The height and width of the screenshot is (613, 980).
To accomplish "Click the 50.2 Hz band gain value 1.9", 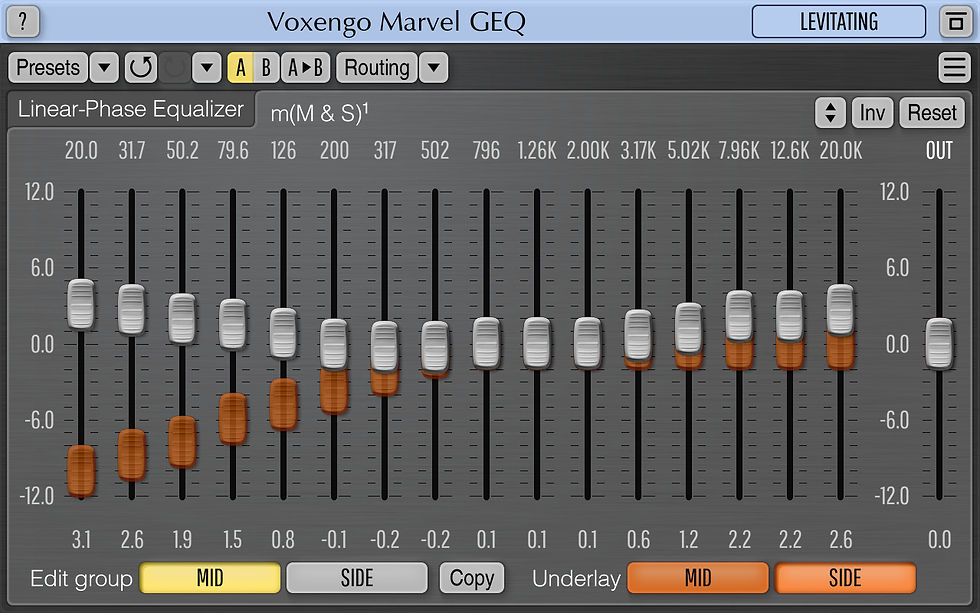I will pyautogui.click(x=182, y=539).
